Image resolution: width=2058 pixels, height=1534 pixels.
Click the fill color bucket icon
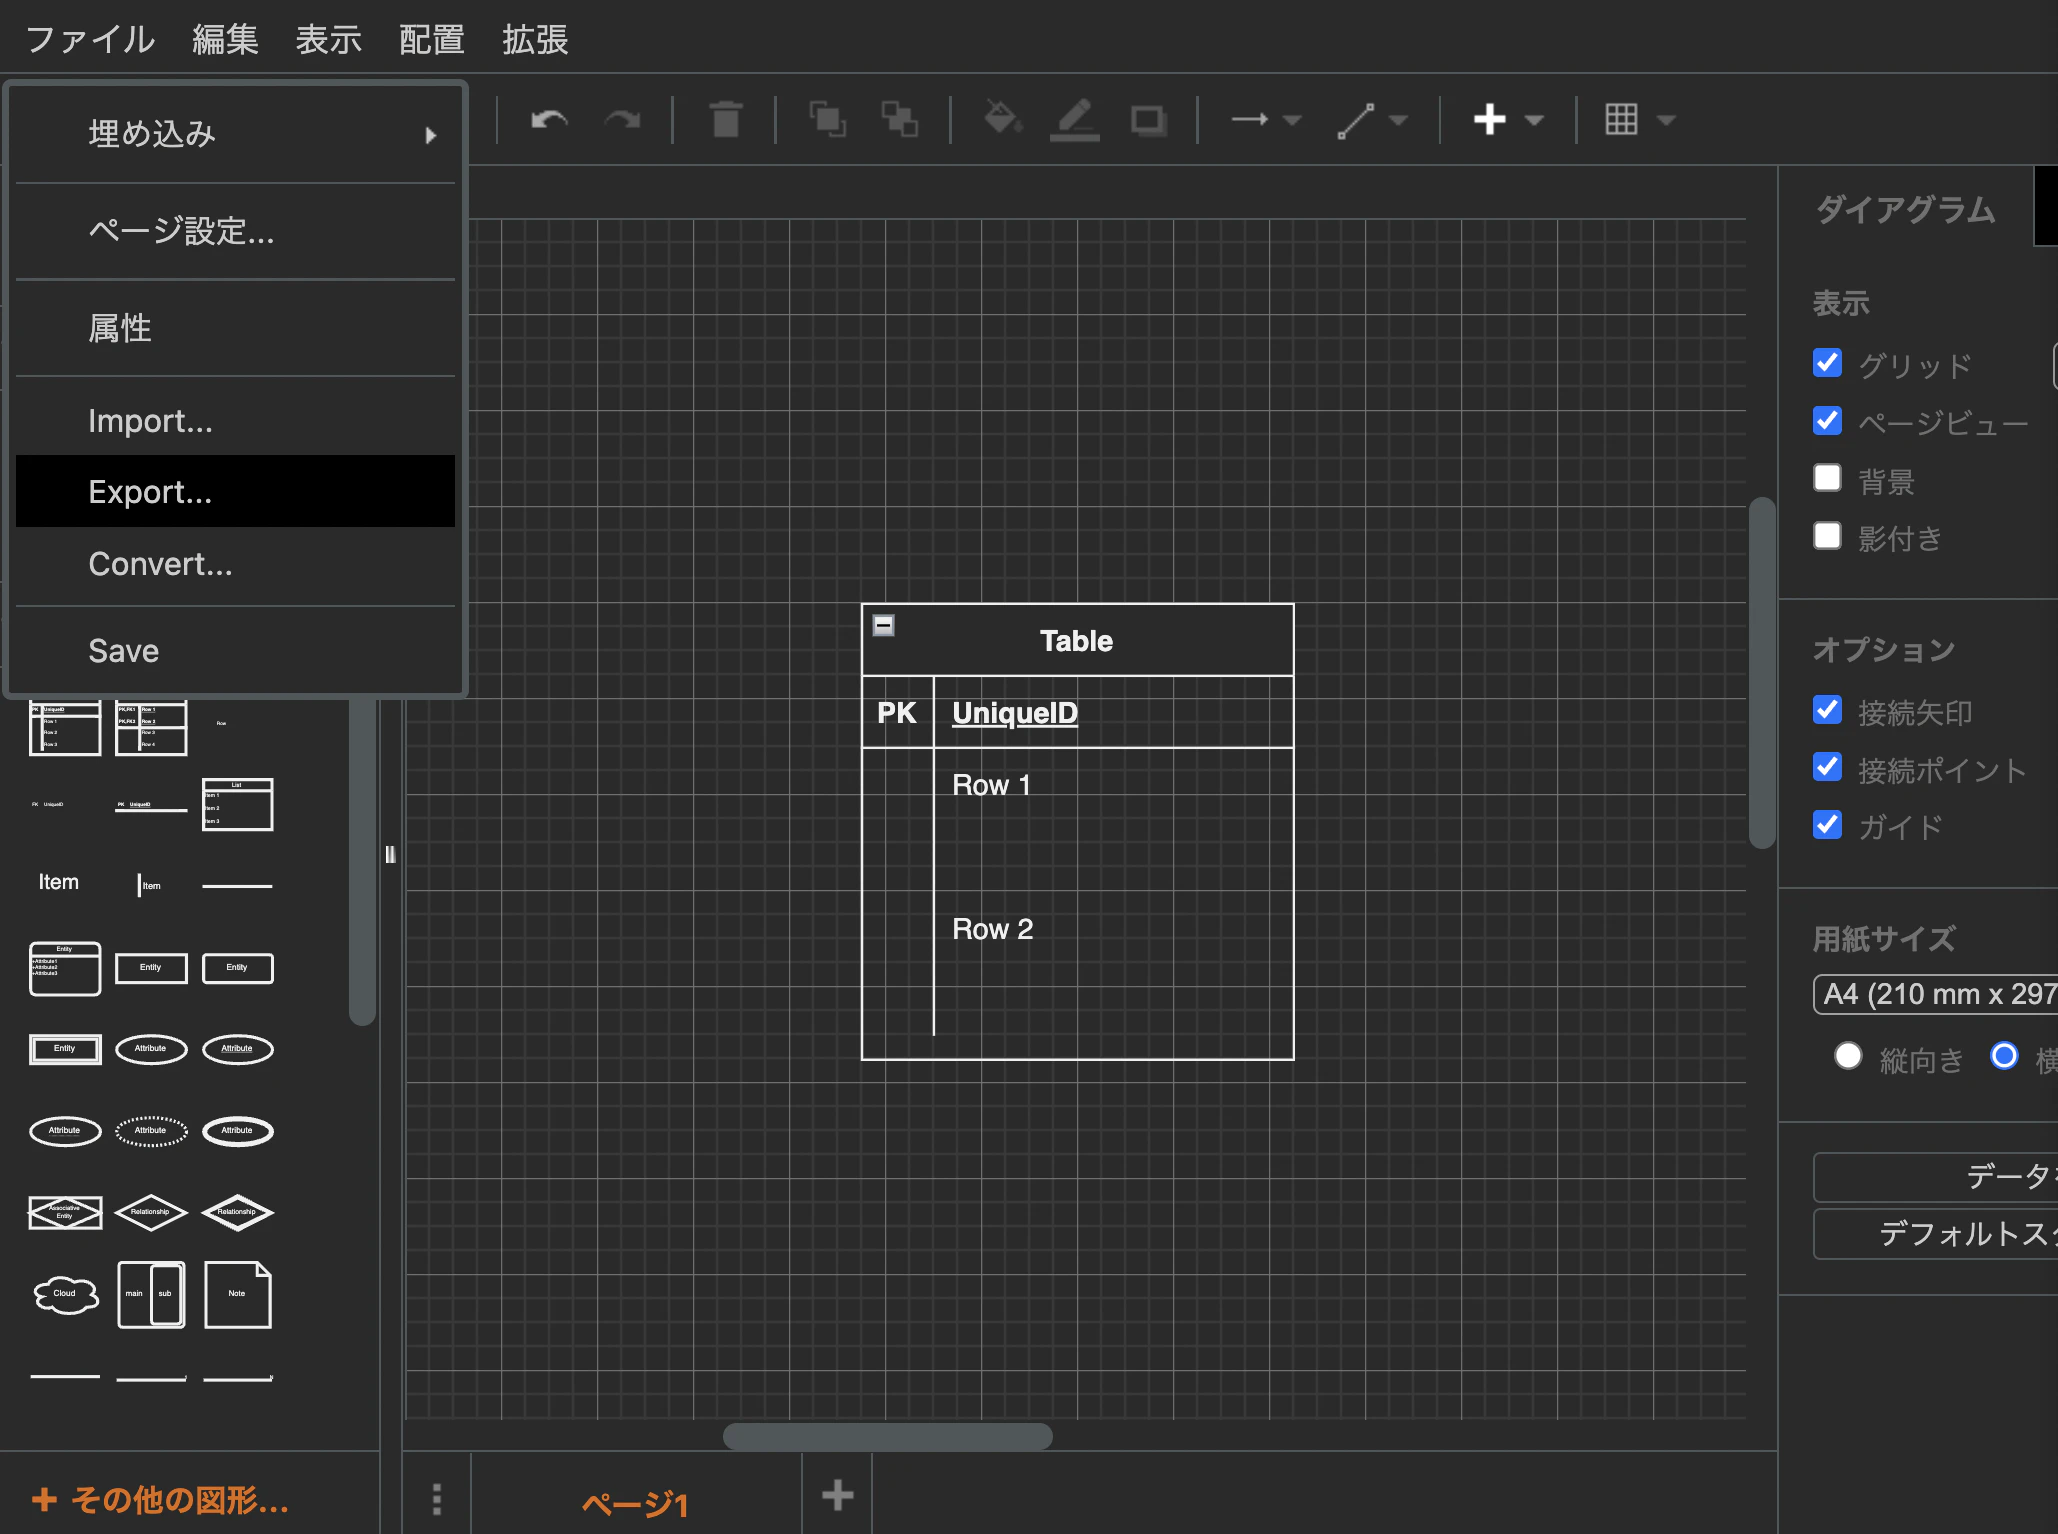[x=1001, y=120]
